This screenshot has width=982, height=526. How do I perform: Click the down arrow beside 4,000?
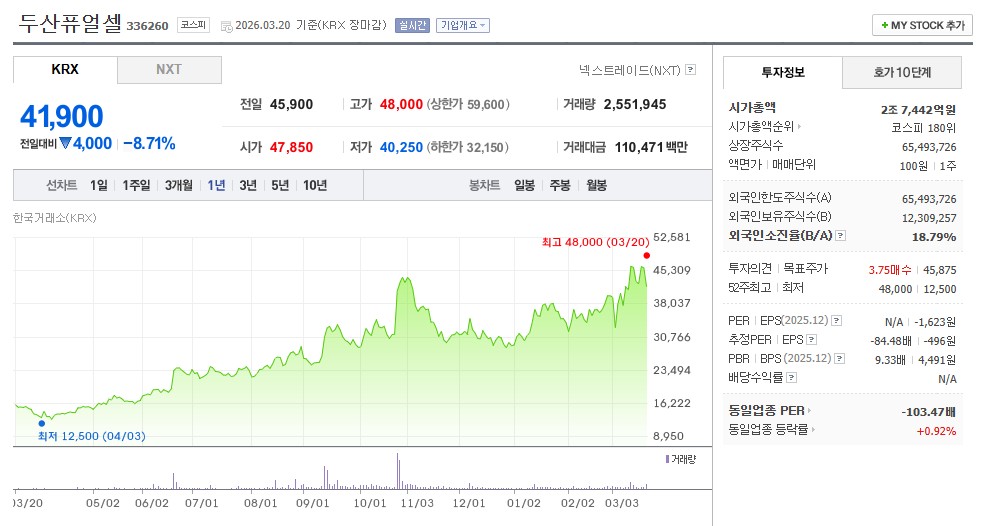[x=65, y=143]
